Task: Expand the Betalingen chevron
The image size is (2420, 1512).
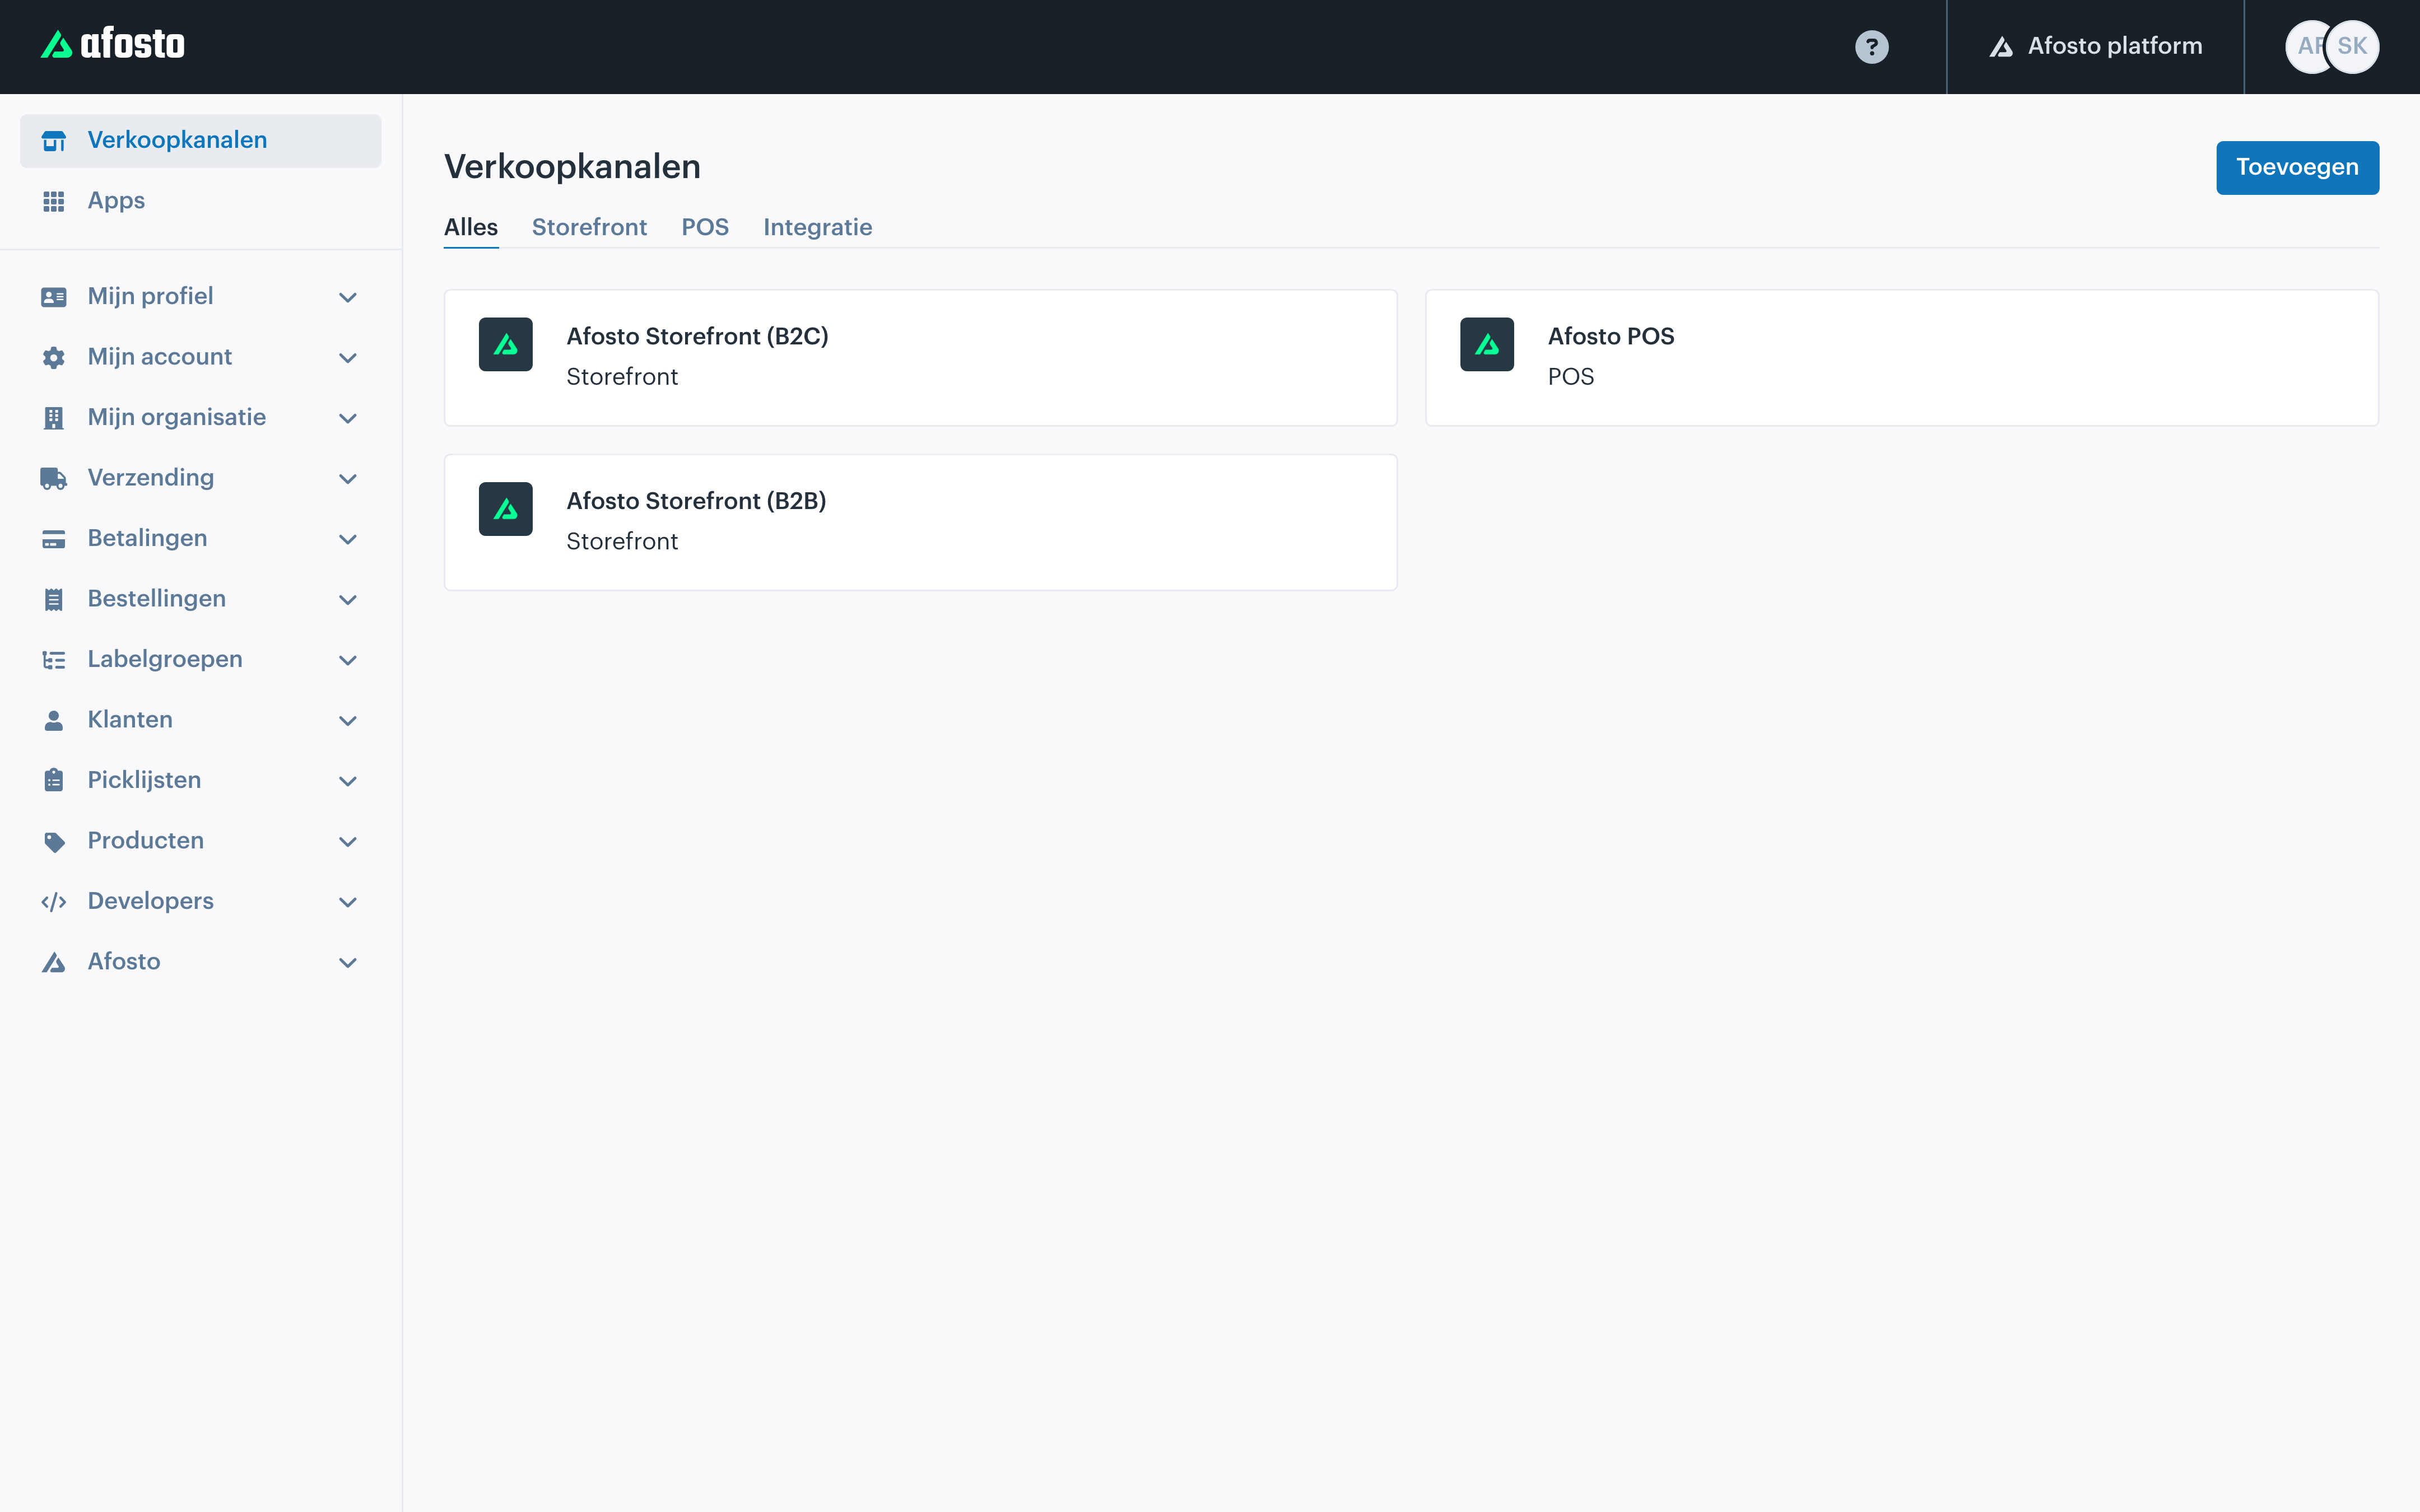Action: click(348, 539)
